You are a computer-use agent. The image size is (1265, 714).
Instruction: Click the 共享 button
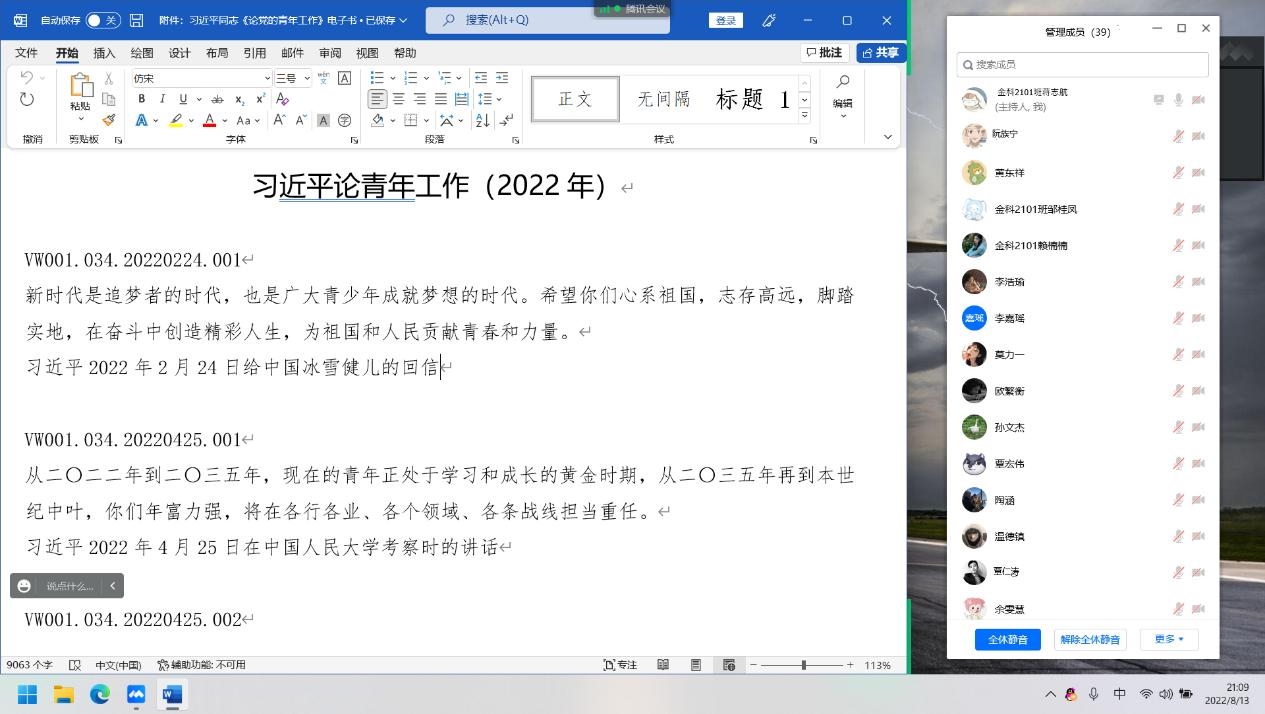[881, 53]
